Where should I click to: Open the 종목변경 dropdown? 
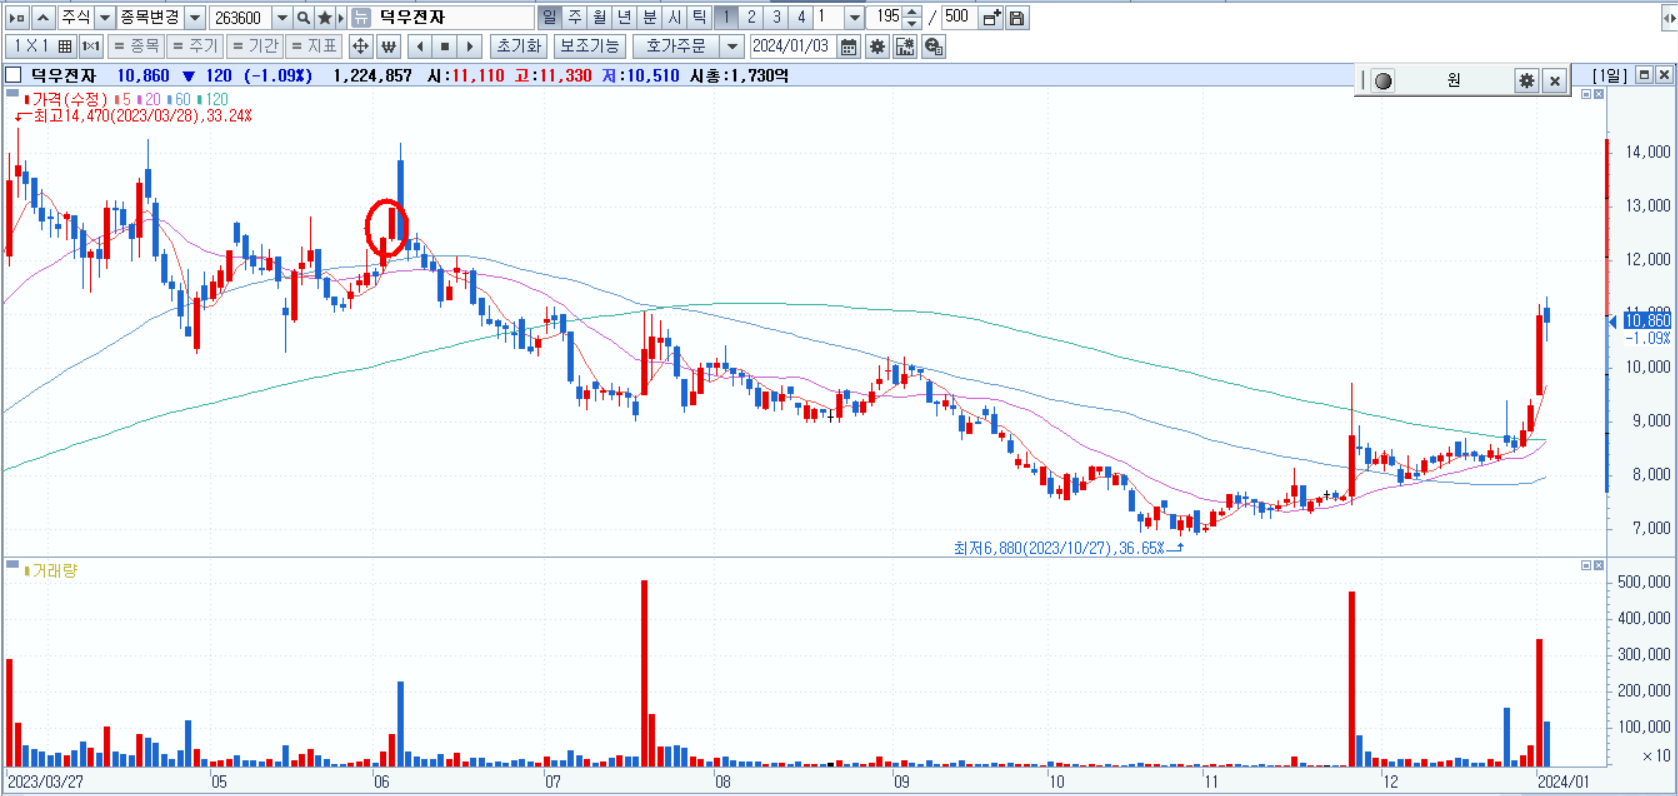coord(195,18)
